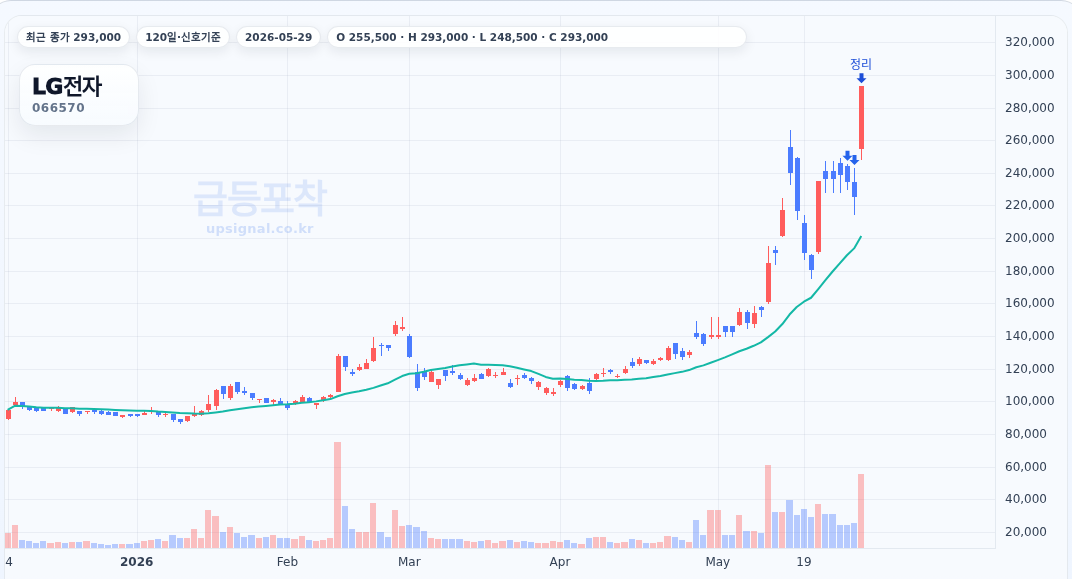Click the tallest volume bar in February
This screenshot has height=579, width=1072.
click(337, 495)
